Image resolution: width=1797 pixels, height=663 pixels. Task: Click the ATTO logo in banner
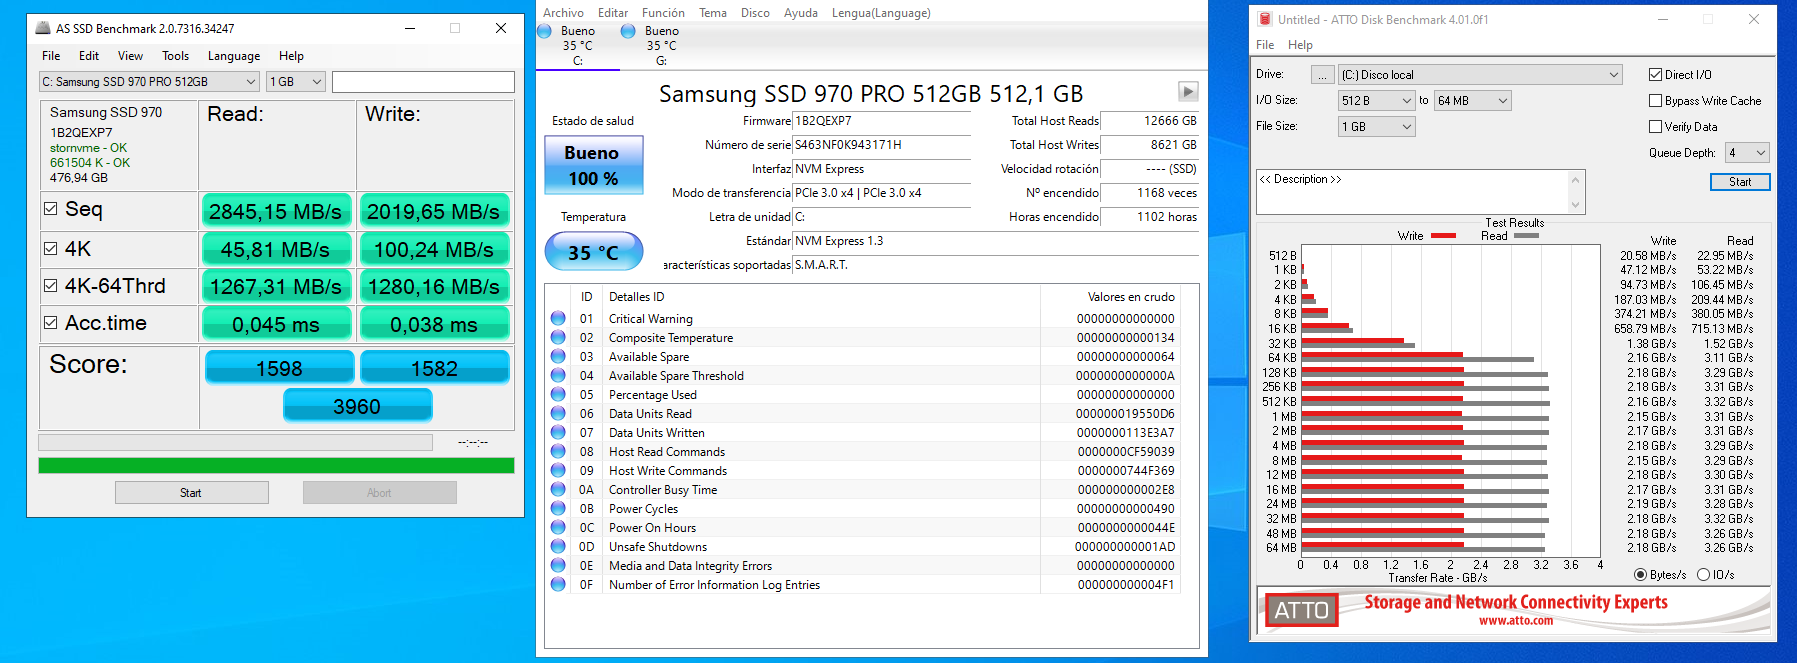click(x=1301, y=610)
